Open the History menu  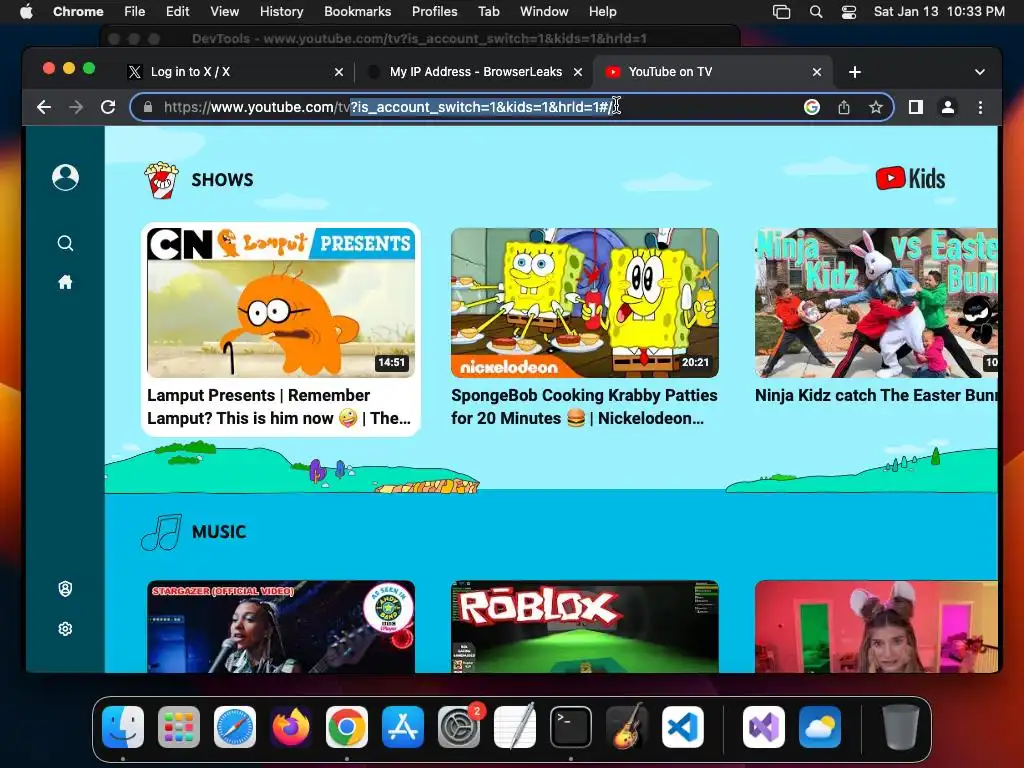click(281, 12)
